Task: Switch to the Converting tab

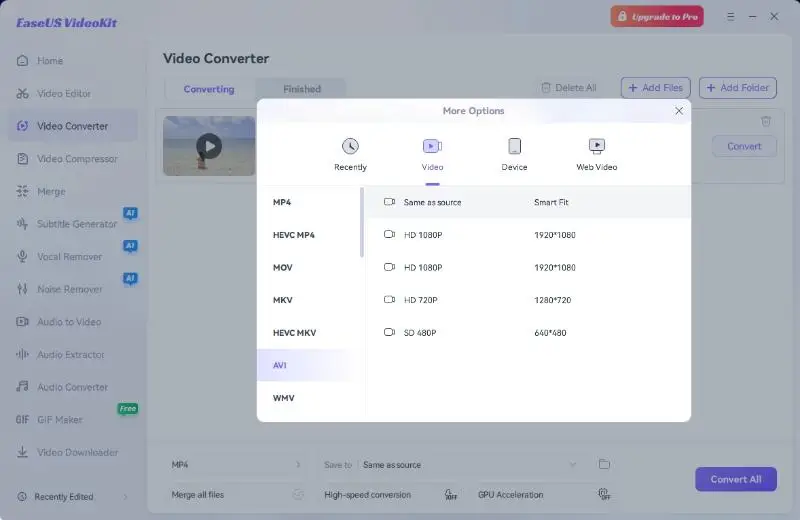Action: coord(209,89)
